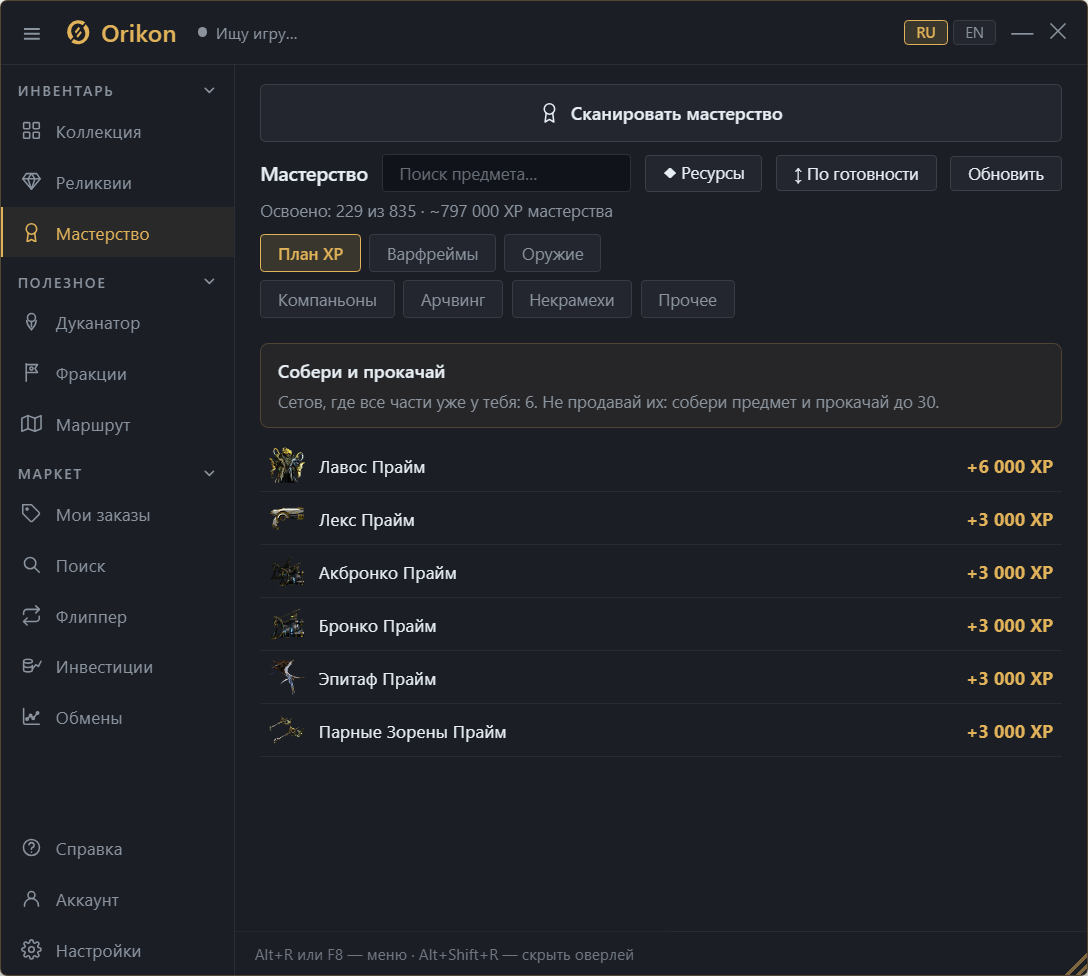Image resolution: width=1088 pixels, height=976 pixels.
Task: Select the Эпитаф Прайм row name
Action: coord(377,678)
